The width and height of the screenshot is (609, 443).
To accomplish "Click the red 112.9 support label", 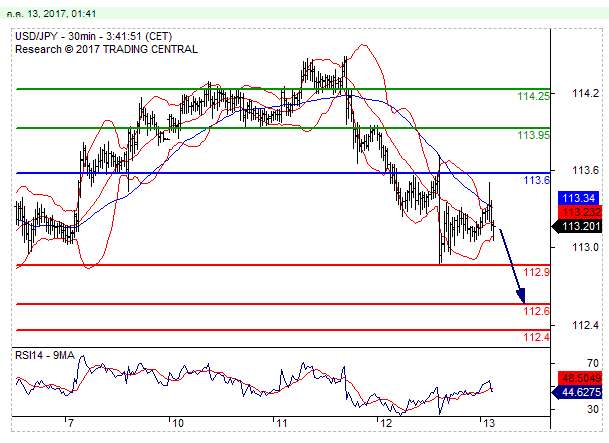I will coord(537,272).
